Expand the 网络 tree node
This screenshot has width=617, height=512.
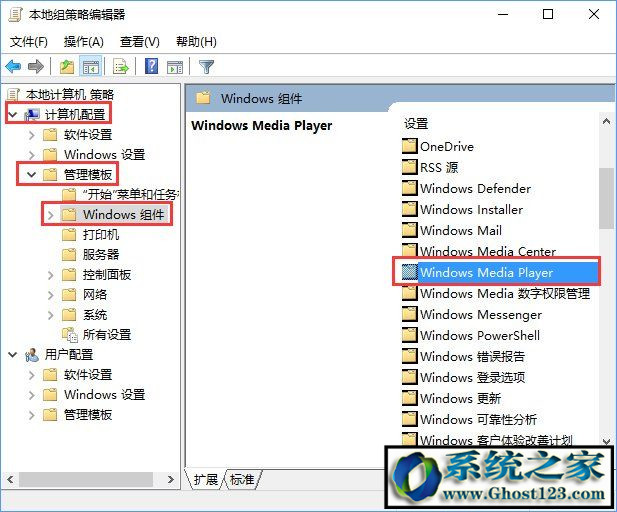[50, 295]
